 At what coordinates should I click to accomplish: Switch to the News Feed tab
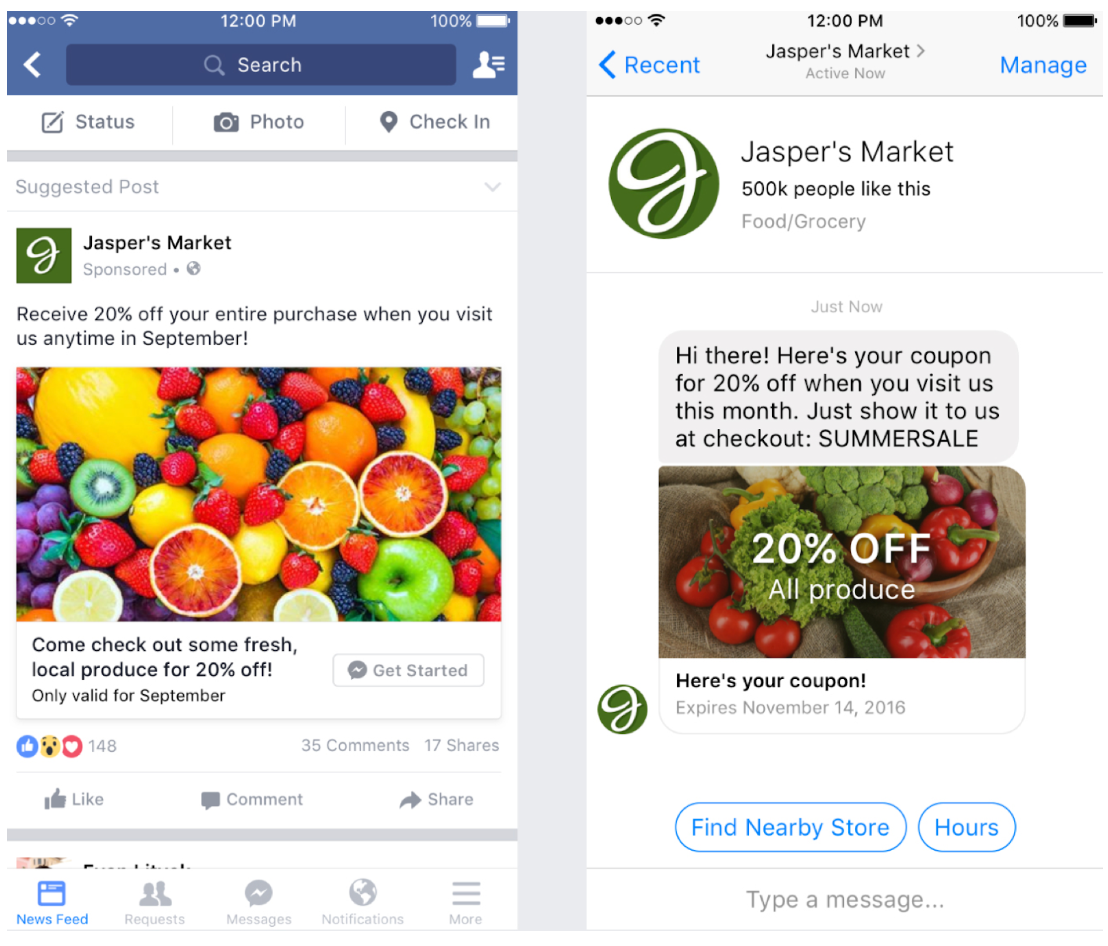(52, 903)
